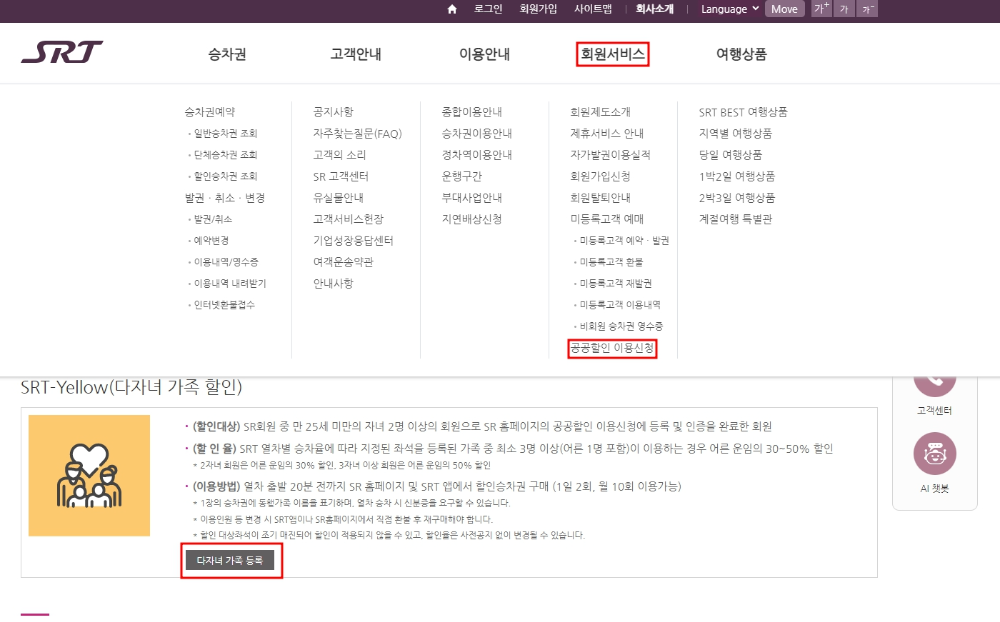Screen dimensions: 1000x622
Task: Open 공공할인 이용신청 link
Action: click(x=611, y=349)
